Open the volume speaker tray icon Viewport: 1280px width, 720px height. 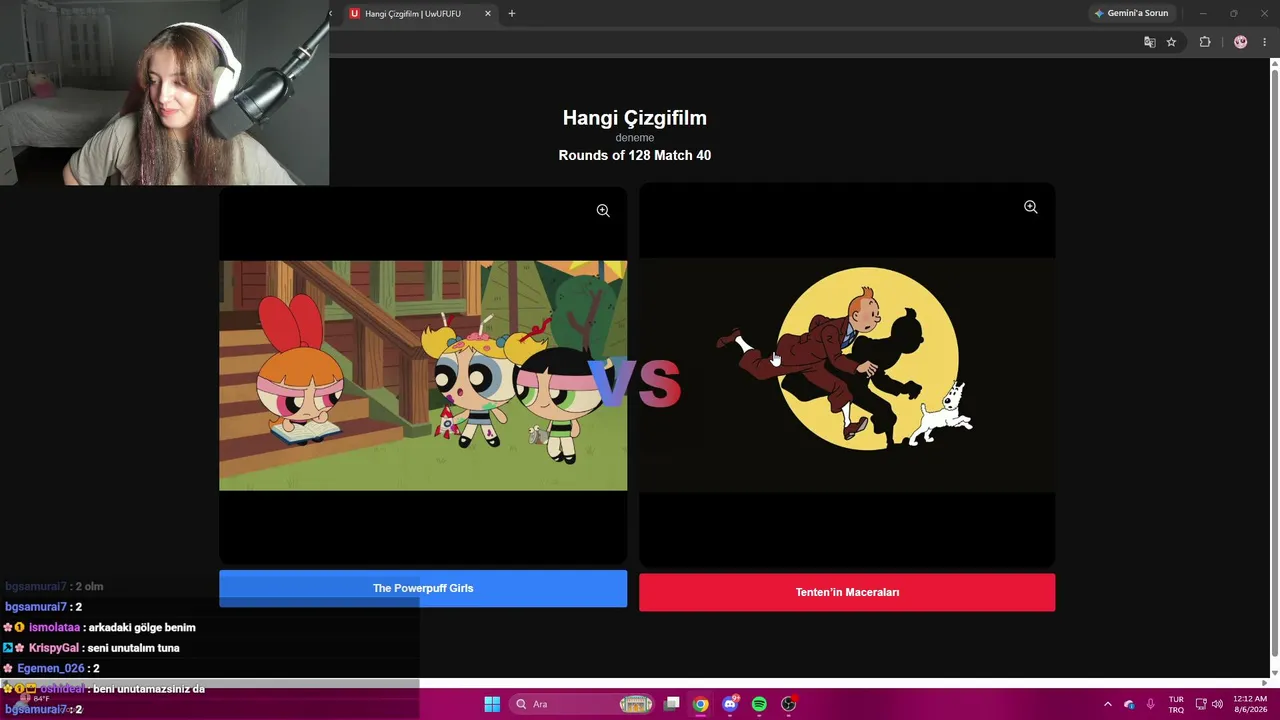pos(1217,704)
